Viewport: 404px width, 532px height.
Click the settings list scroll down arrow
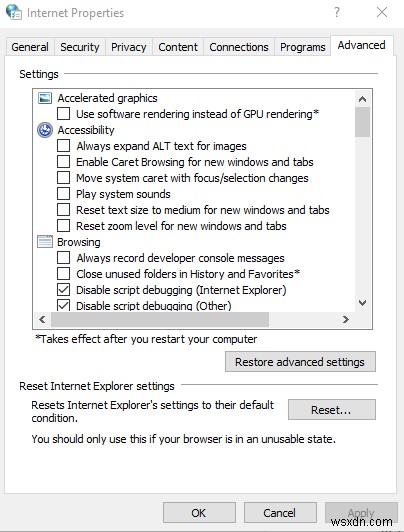click(x=362, y=303)
